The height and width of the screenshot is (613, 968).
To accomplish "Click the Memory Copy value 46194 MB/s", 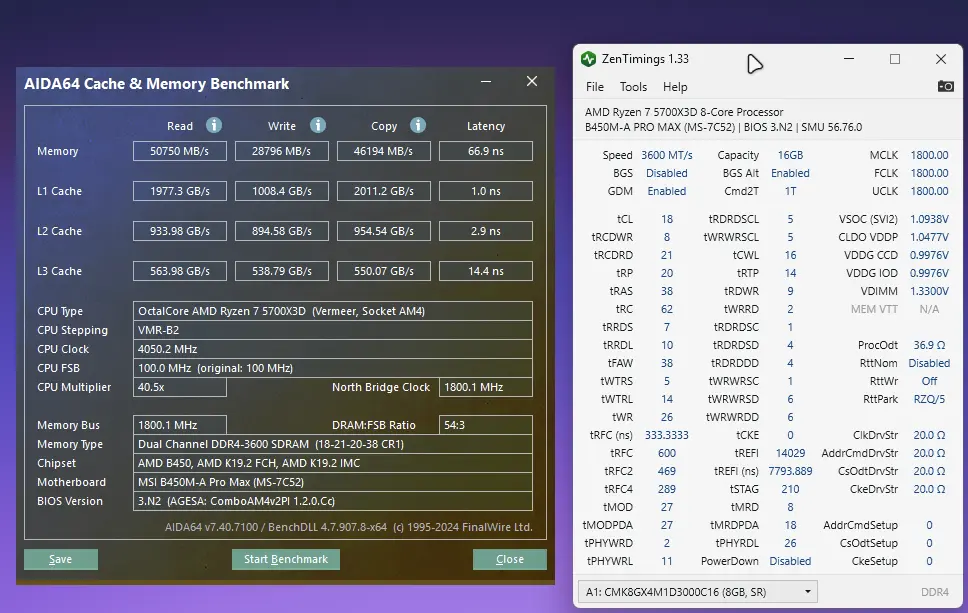I will click(383, 151).
